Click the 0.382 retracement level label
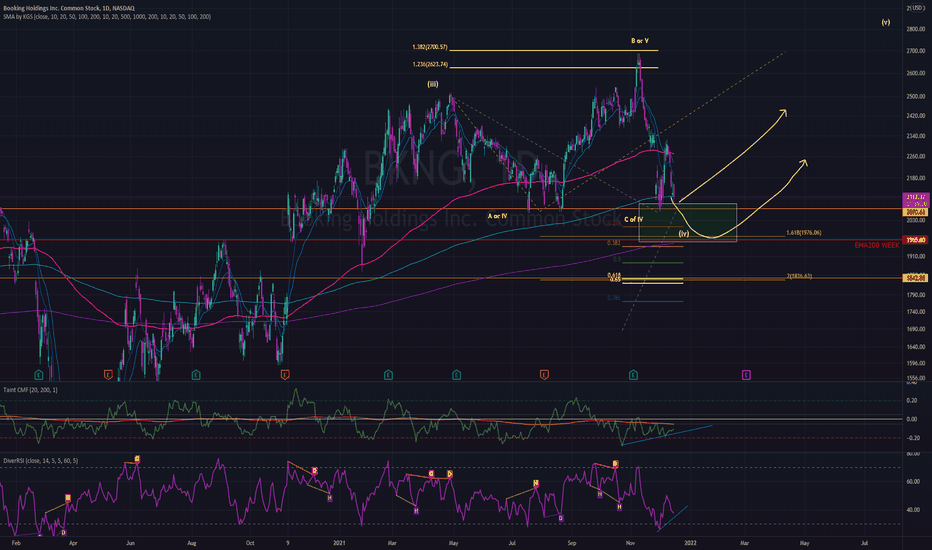This screenshot has width=932, height=550. (x=614, y=243)
